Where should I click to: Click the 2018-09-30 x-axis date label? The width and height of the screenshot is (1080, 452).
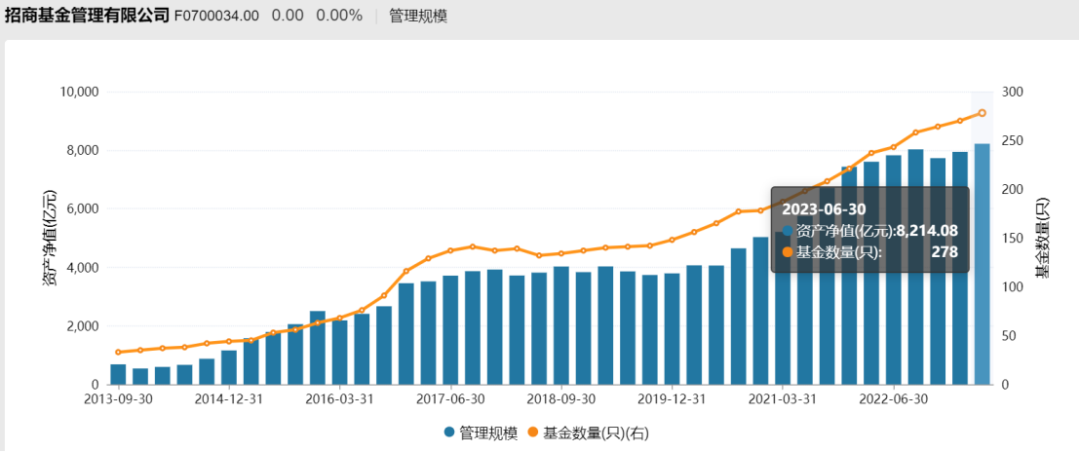pos(559,399)
